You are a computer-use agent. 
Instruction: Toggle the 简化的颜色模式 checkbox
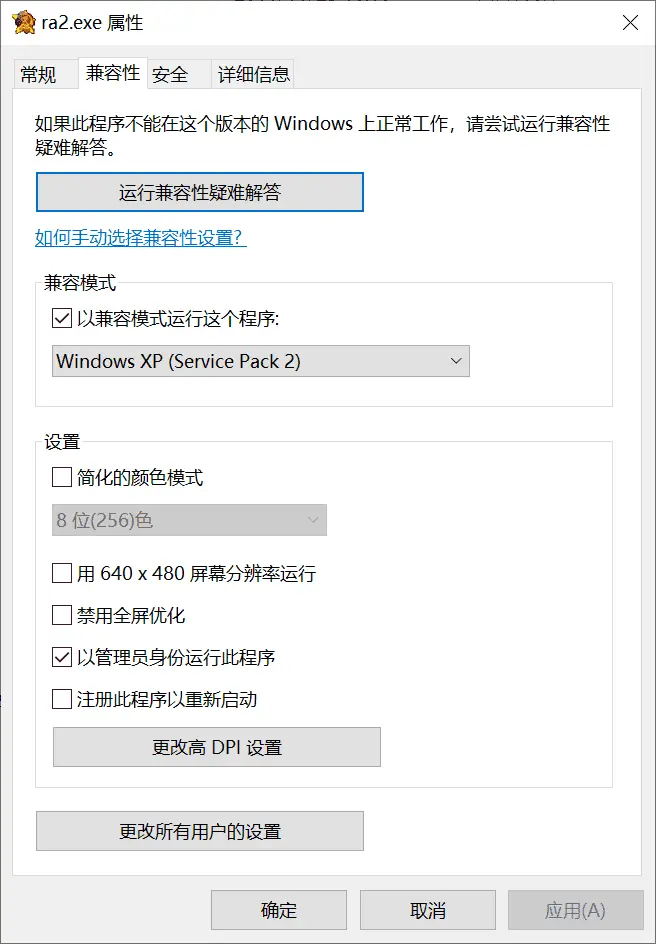pos(61,477)
